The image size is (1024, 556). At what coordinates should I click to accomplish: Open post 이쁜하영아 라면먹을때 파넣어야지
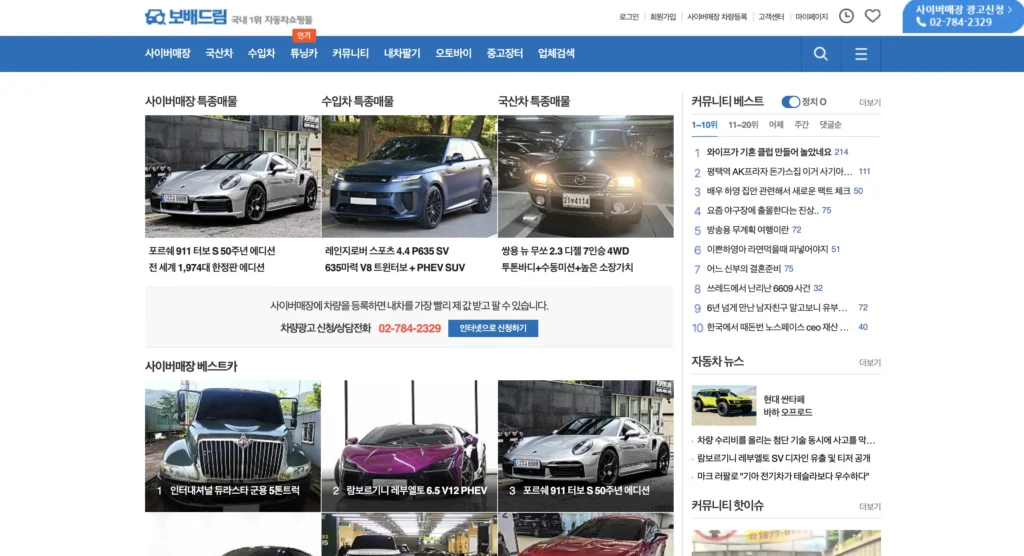click(767, 250)
